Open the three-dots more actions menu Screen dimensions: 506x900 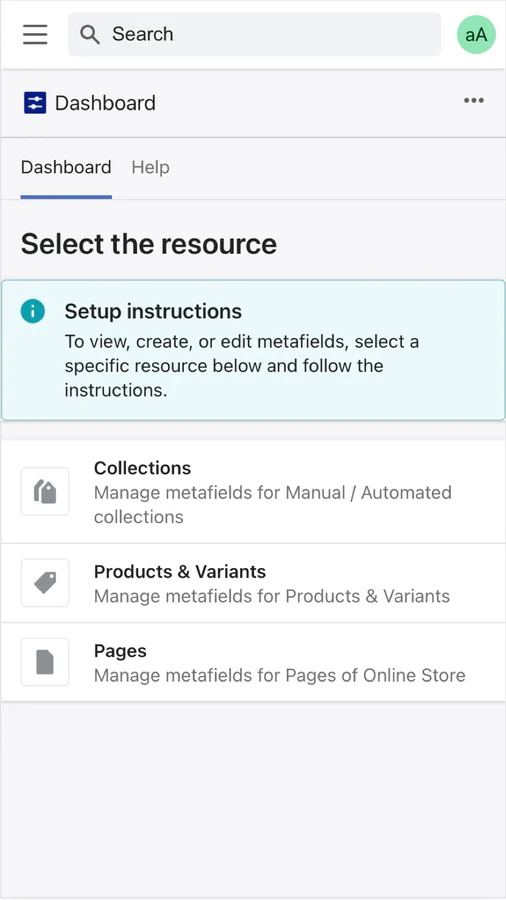(474, 101)
